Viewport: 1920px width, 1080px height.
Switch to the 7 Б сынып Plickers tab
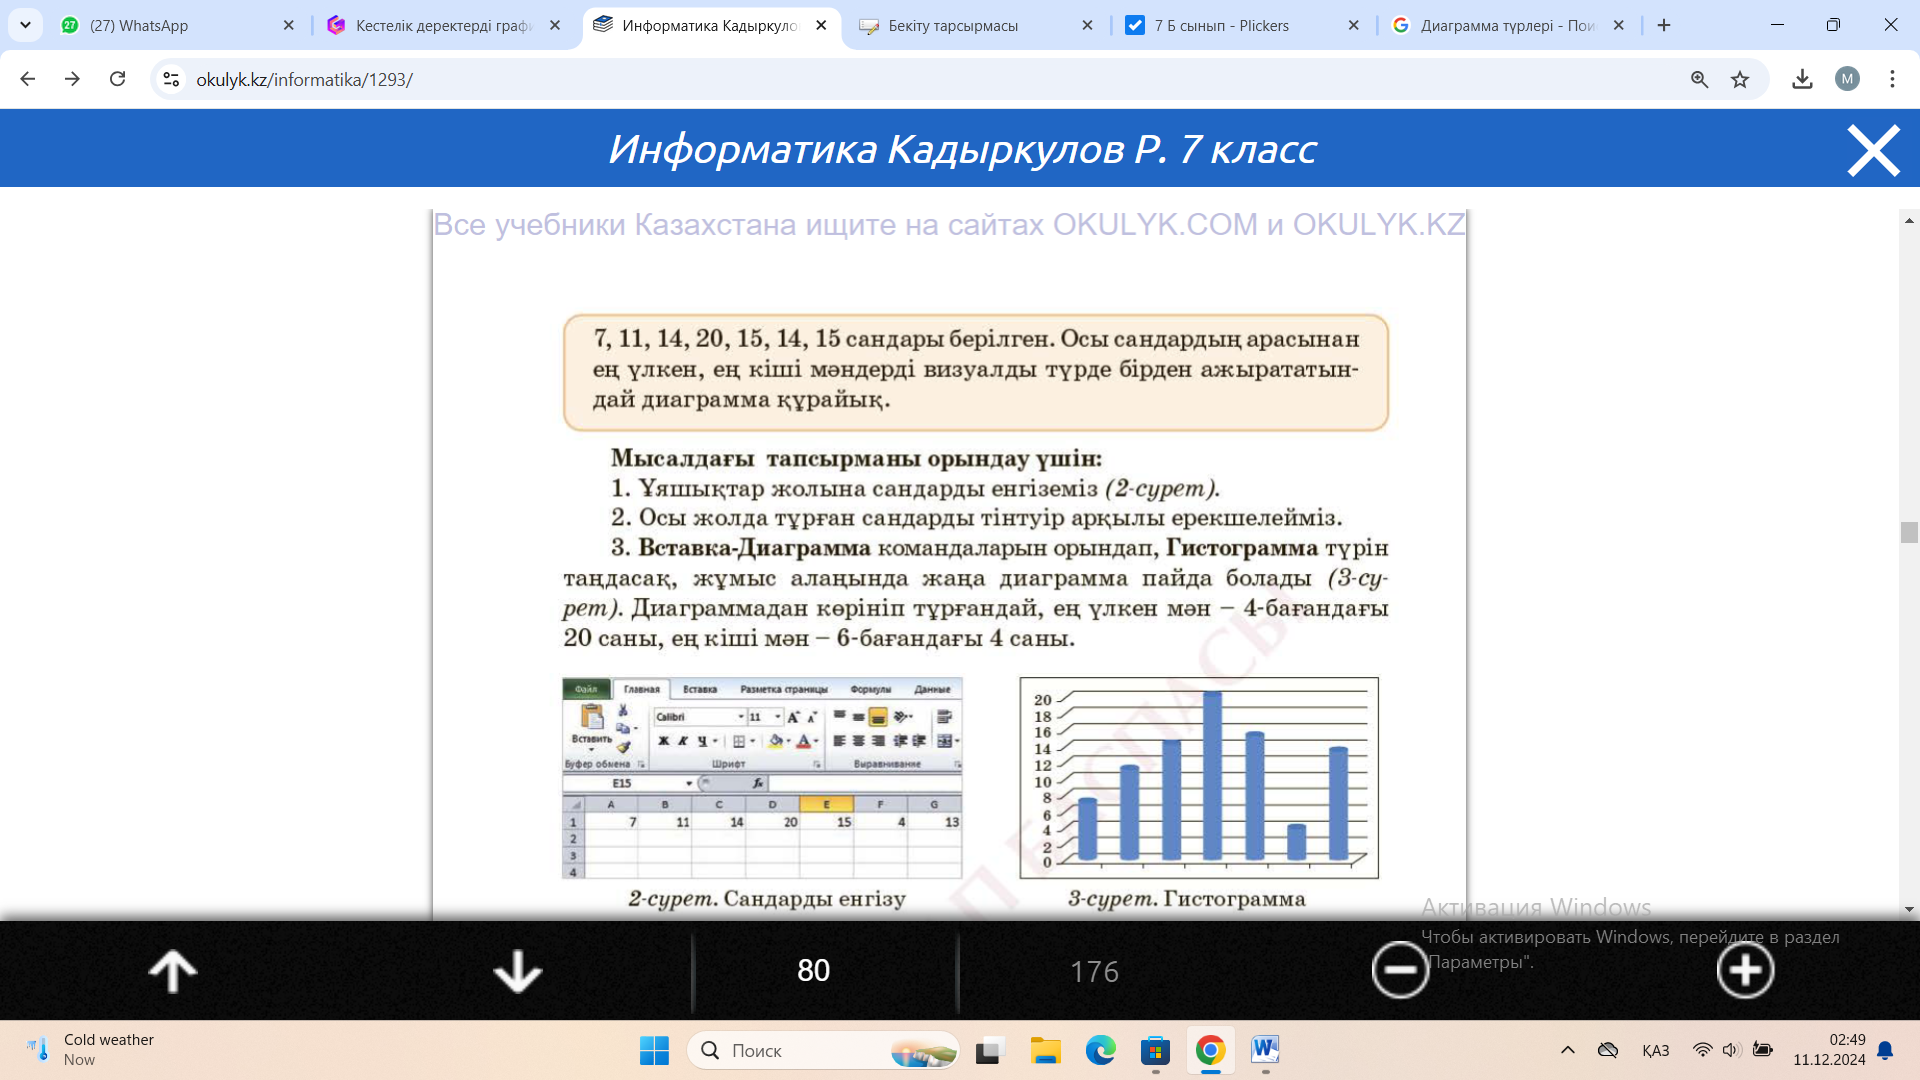point(1222,25)
